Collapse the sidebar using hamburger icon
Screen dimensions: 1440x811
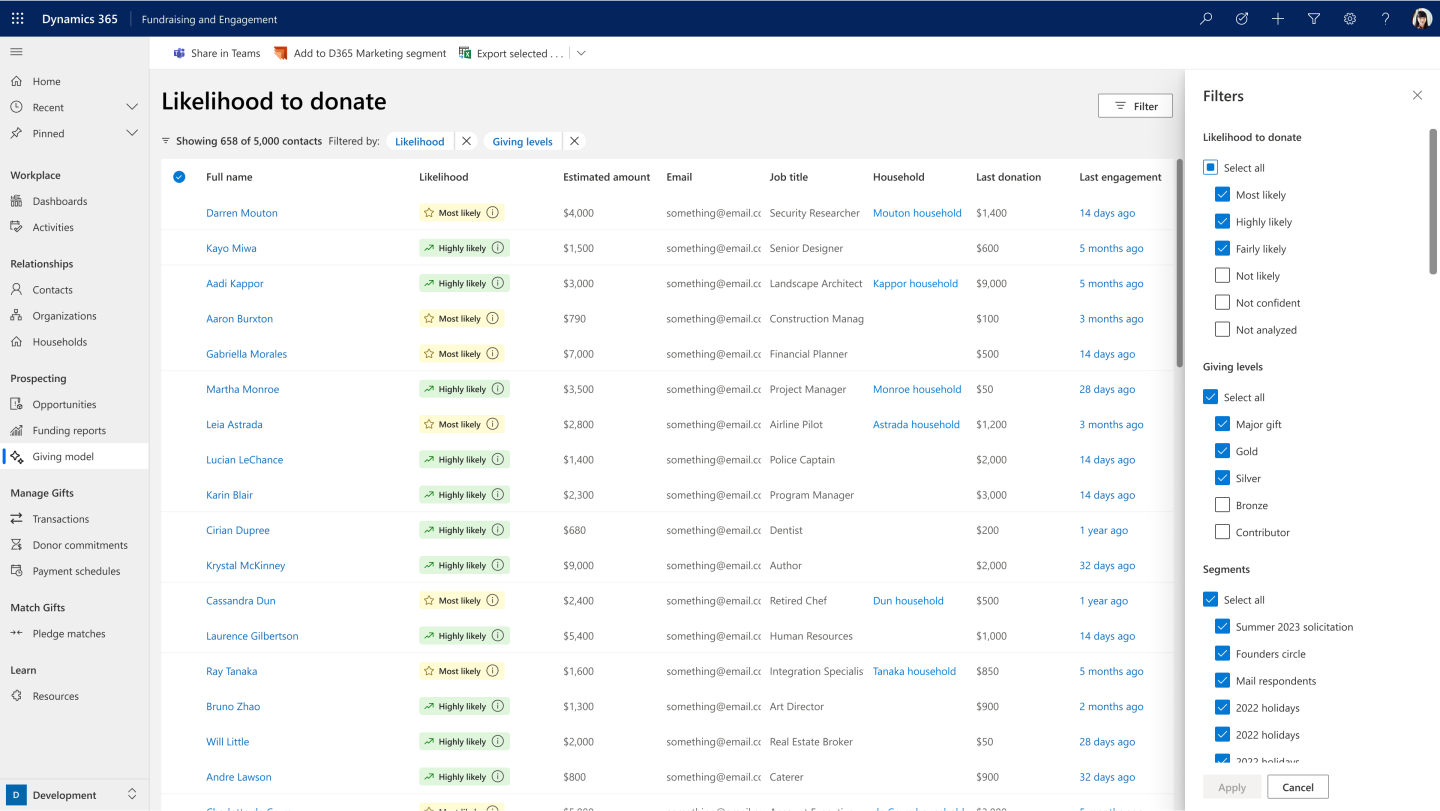16,52
